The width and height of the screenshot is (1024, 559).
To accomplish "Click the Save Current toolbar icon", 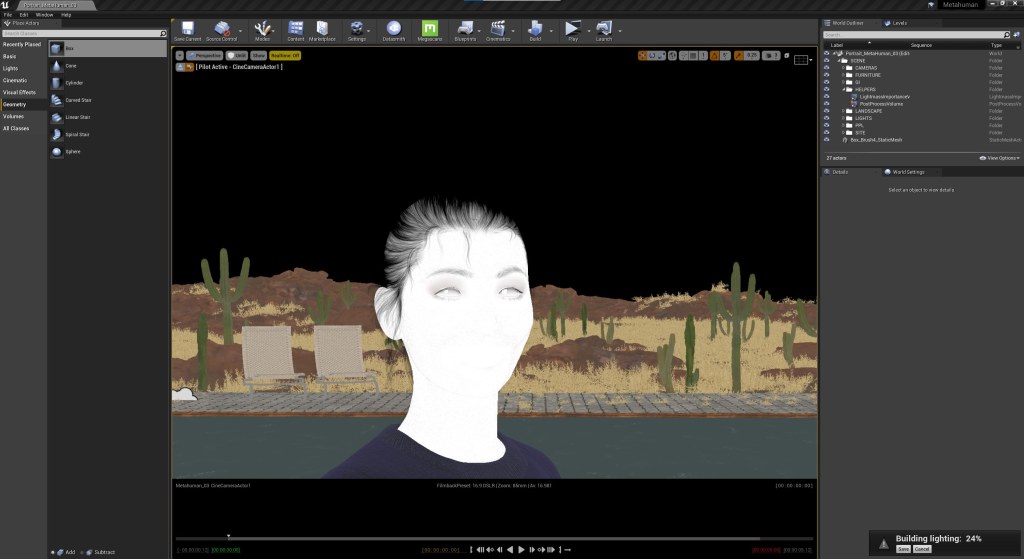I will click(187, 30).
